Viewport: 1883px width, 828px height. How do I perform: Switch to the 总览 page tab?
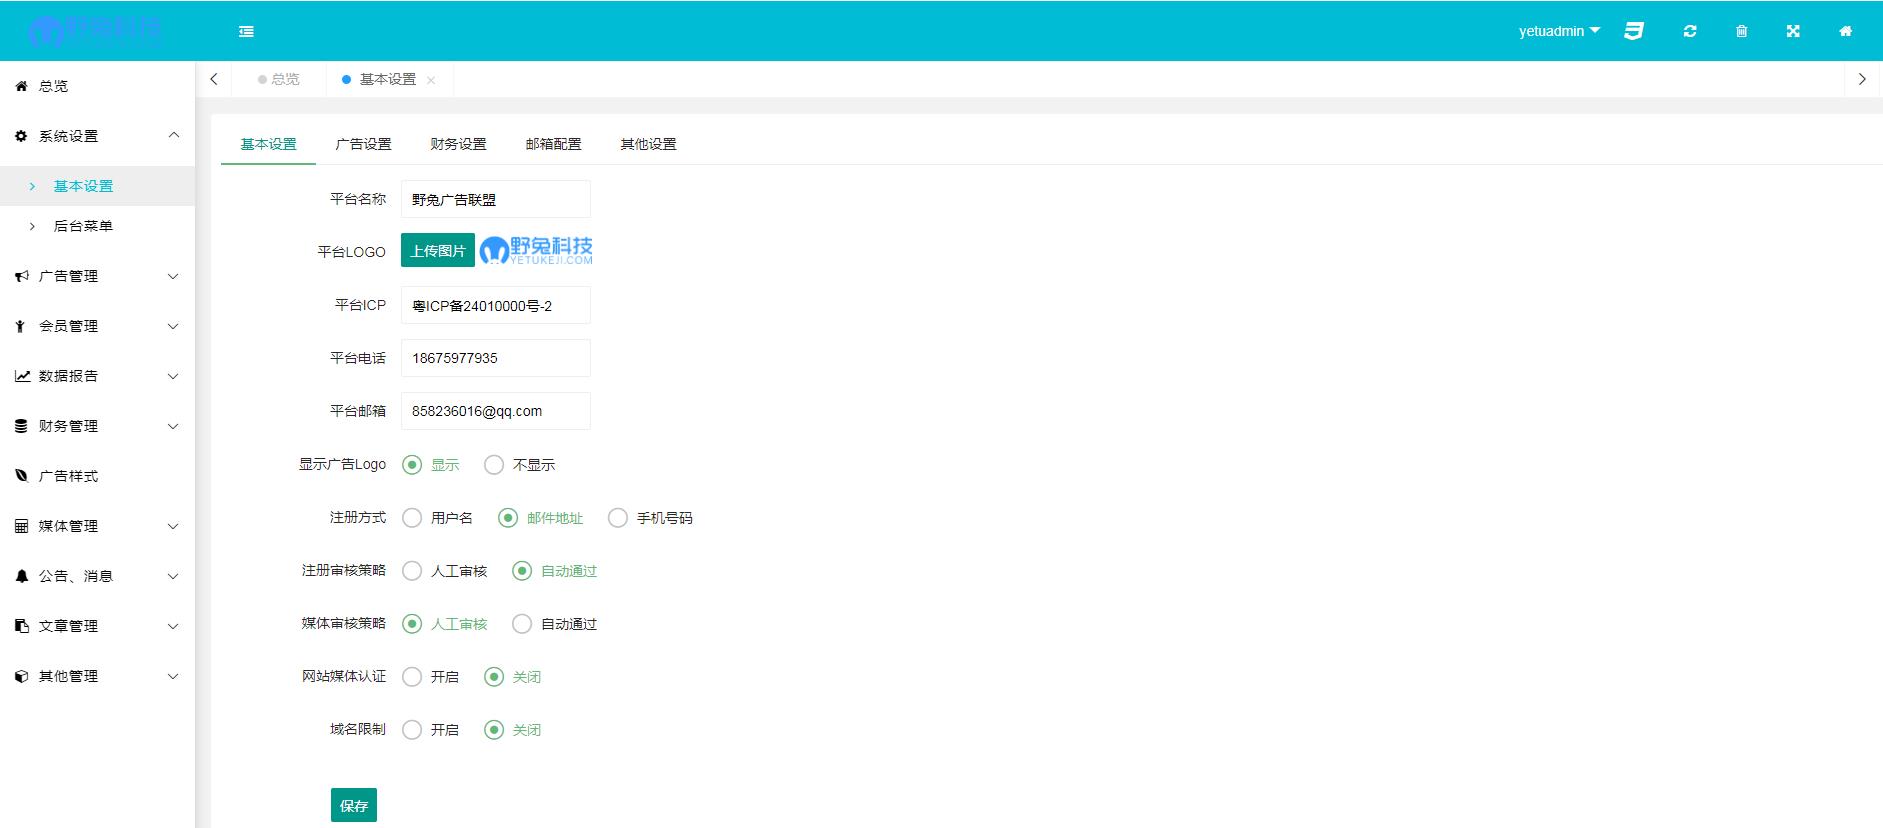(x=279, y=79)
